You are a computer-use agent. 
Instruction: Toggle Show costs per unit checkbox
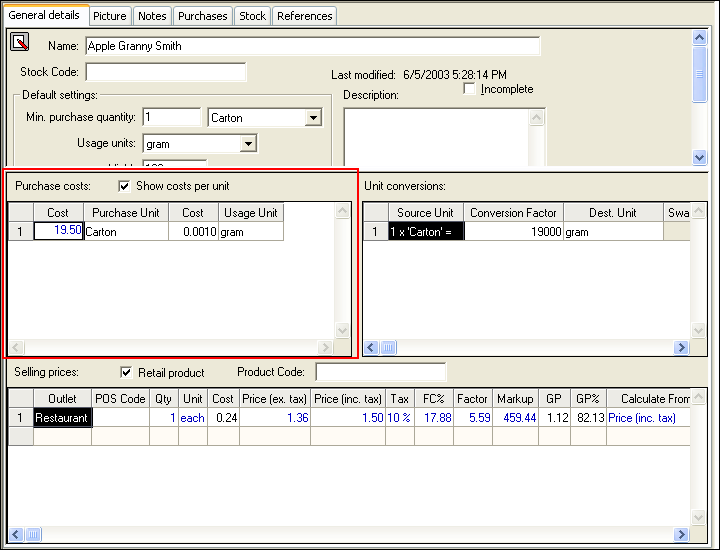[124, 186]
